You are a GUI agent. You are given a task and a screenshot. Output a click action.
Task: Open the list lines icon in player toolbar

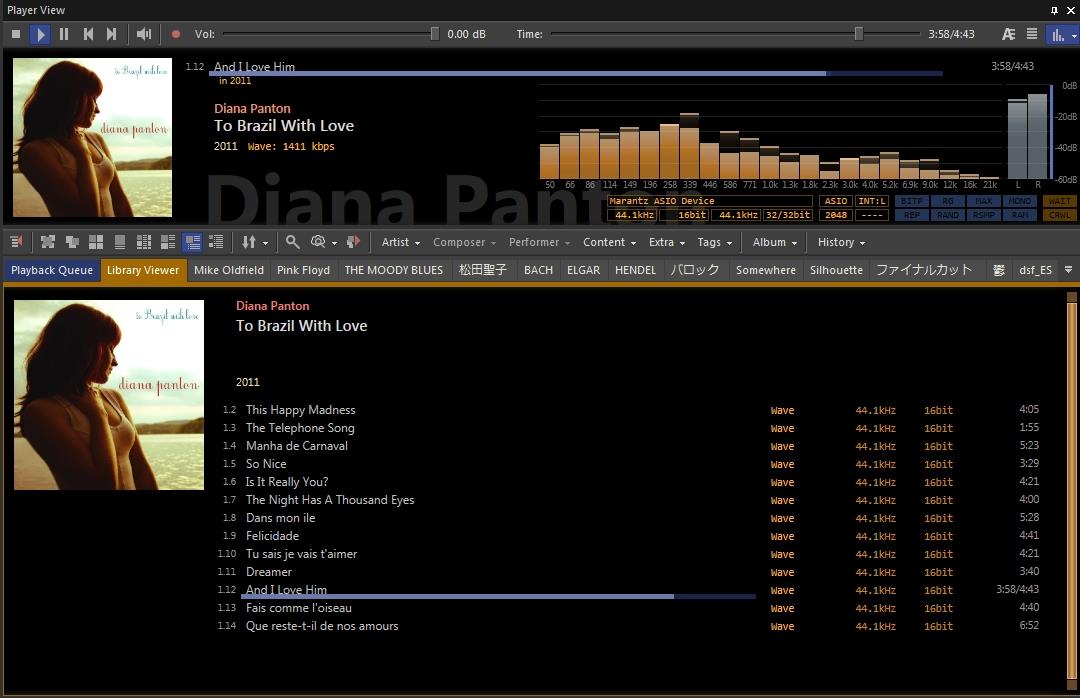(1032, 34)
